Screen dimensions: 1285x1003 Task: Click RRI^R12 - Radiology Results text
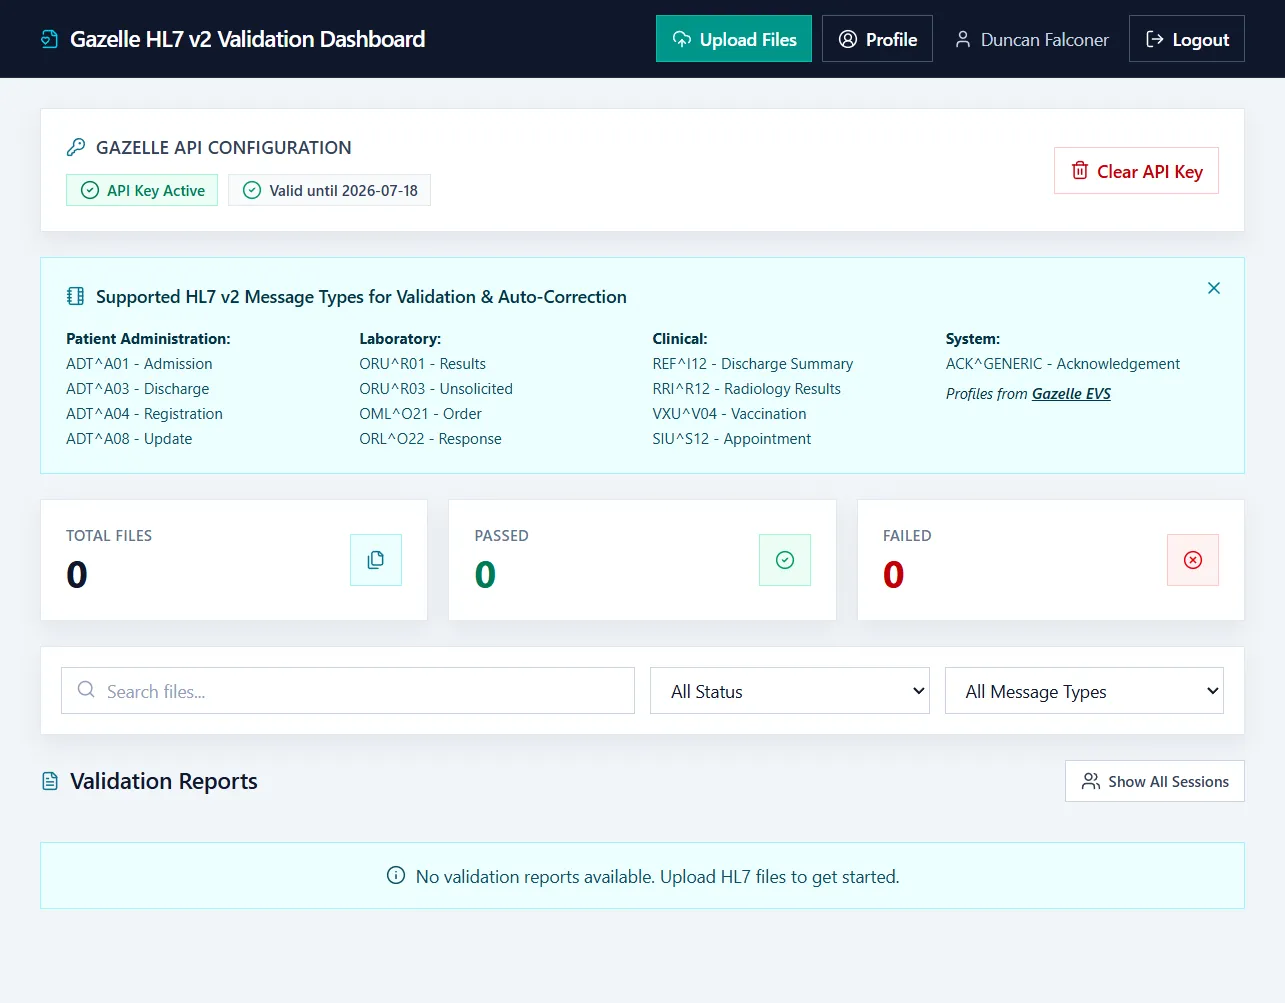click(747, 389)
